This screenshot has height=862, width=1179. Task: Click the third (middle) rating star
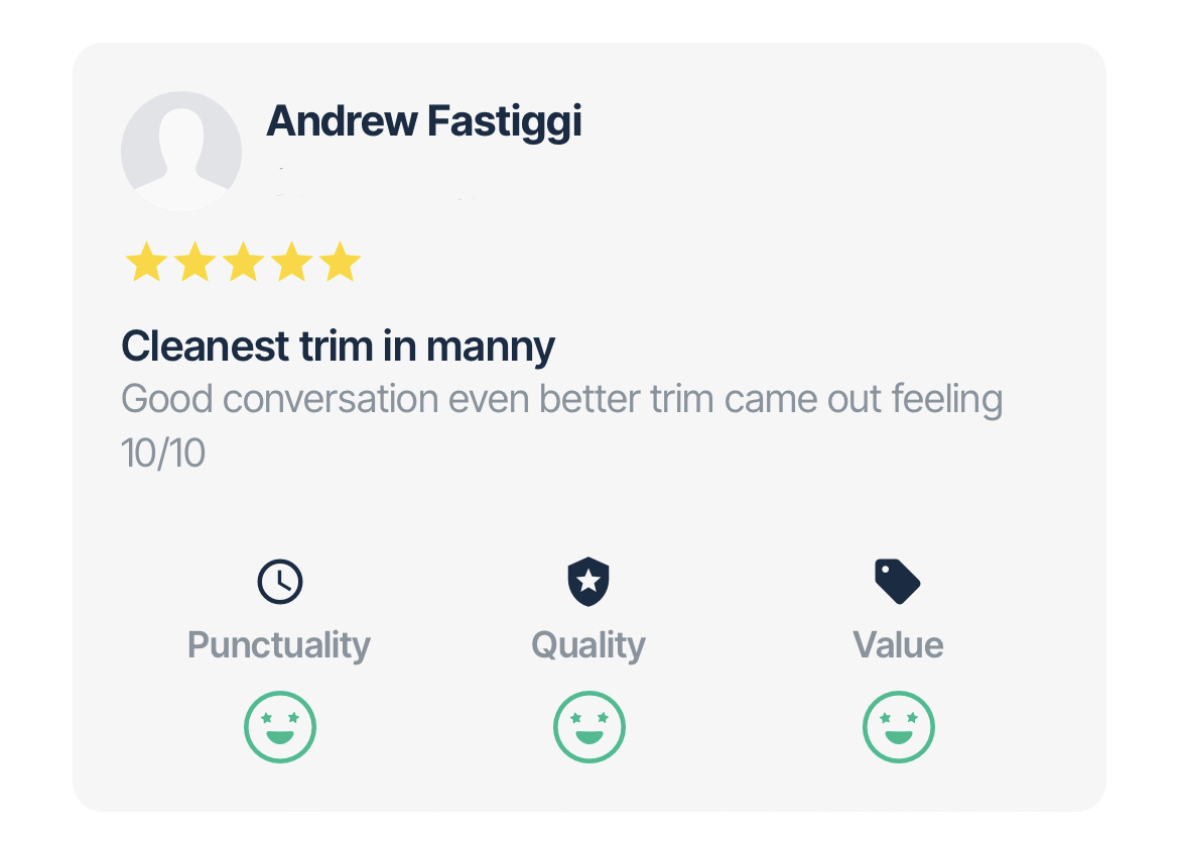coord(243,262)
